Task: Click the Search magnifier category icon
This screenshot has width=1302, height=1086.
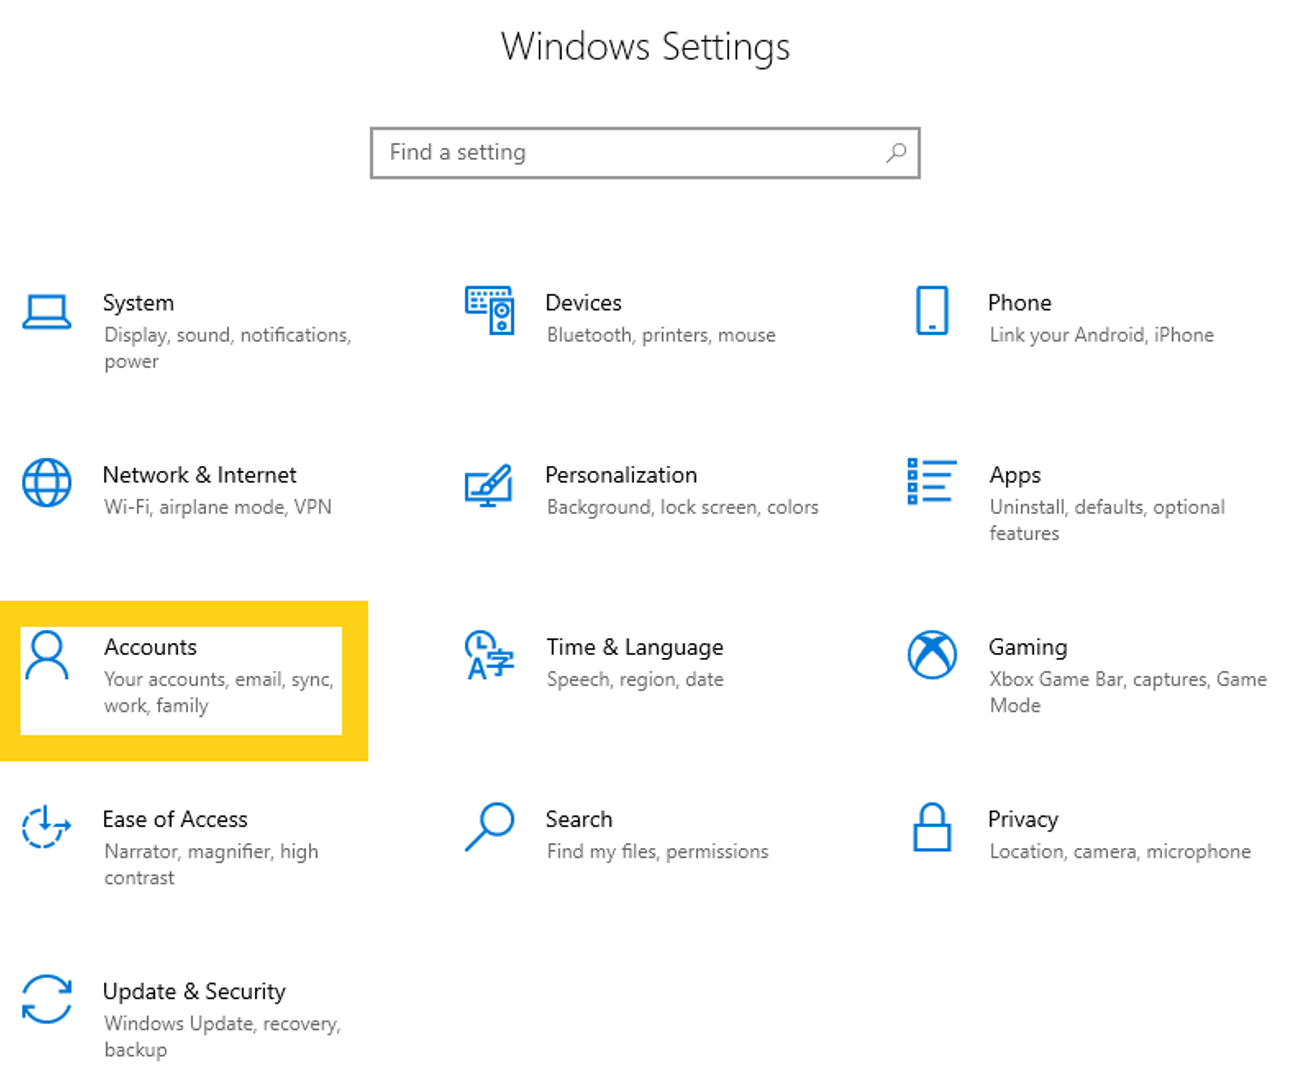Action: point(490,827)
